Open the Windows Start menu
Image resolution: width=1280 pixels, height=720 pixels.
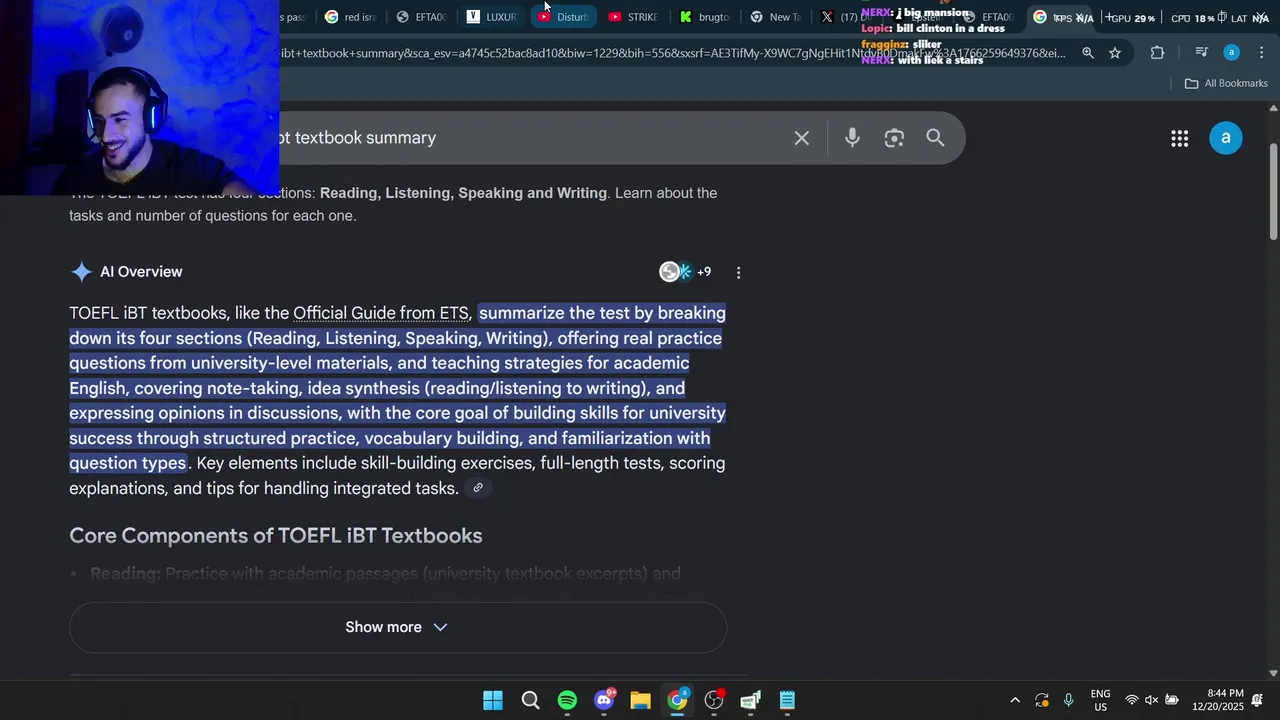493,700
